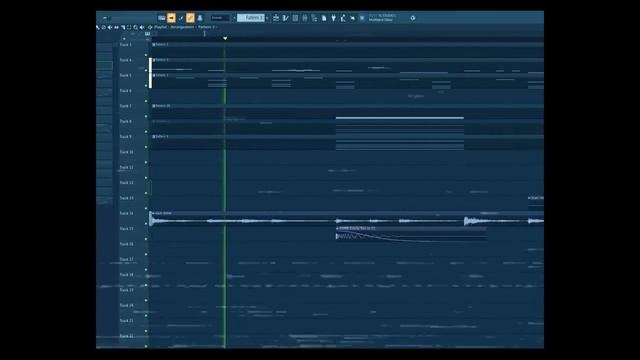Click the arrow icon near toolbar end
This screenshot has height=360, width=640.
353,18
